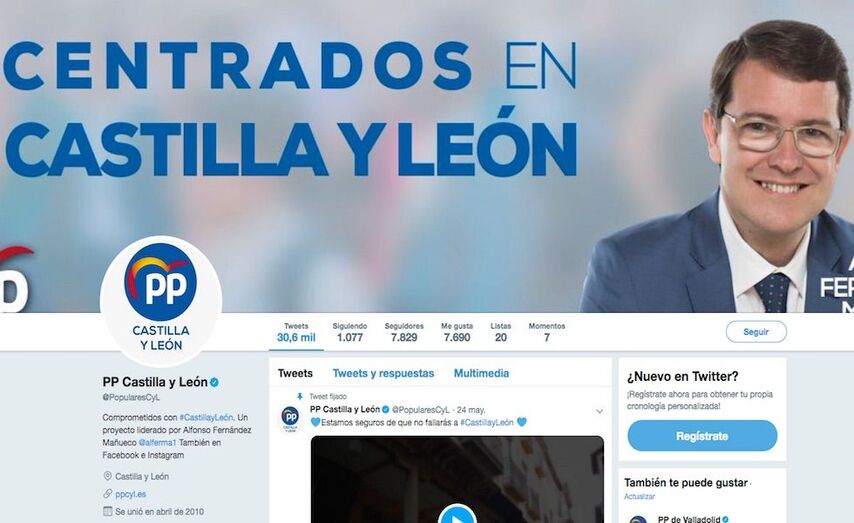The width and height of the screenshot is (854, 523).
Task: Click the Seguir follow button
Action: click(756, 332)
